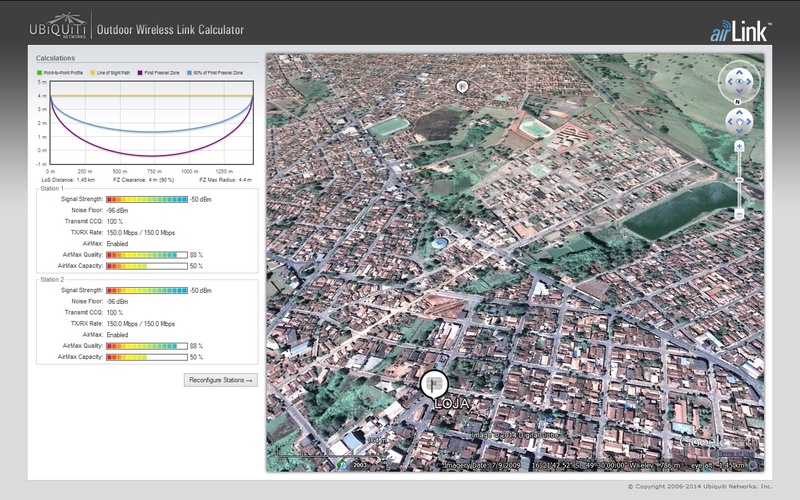The height and width of the screenshot is (500, 800).
Task: Click the remote station marker at top of map
Action: click(x=462, y=87)
